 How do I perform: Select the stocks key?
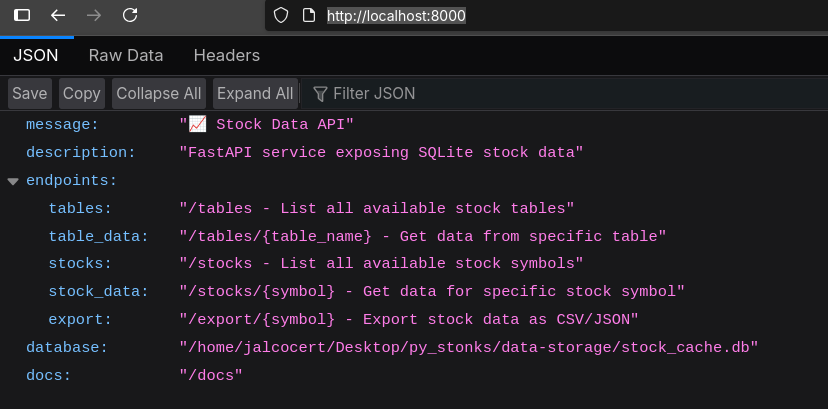(x=80, y=263)
